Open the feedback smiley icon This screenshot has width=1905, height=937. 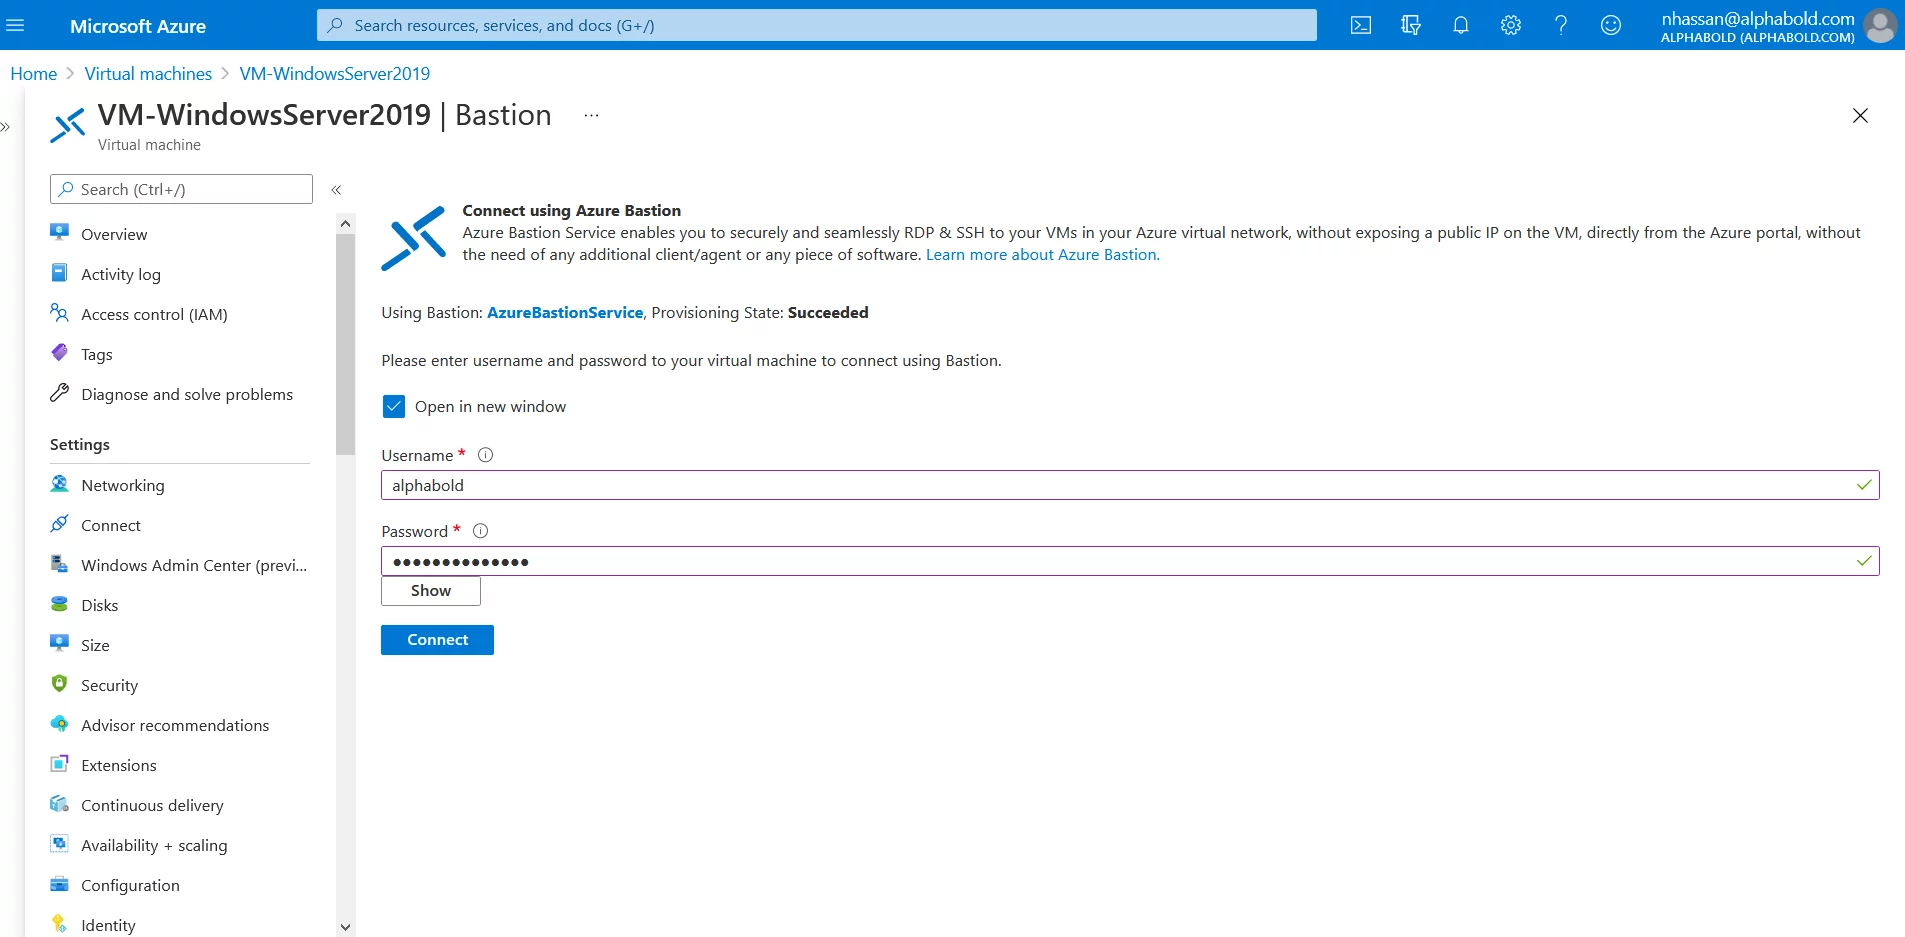pos(1611,25)
